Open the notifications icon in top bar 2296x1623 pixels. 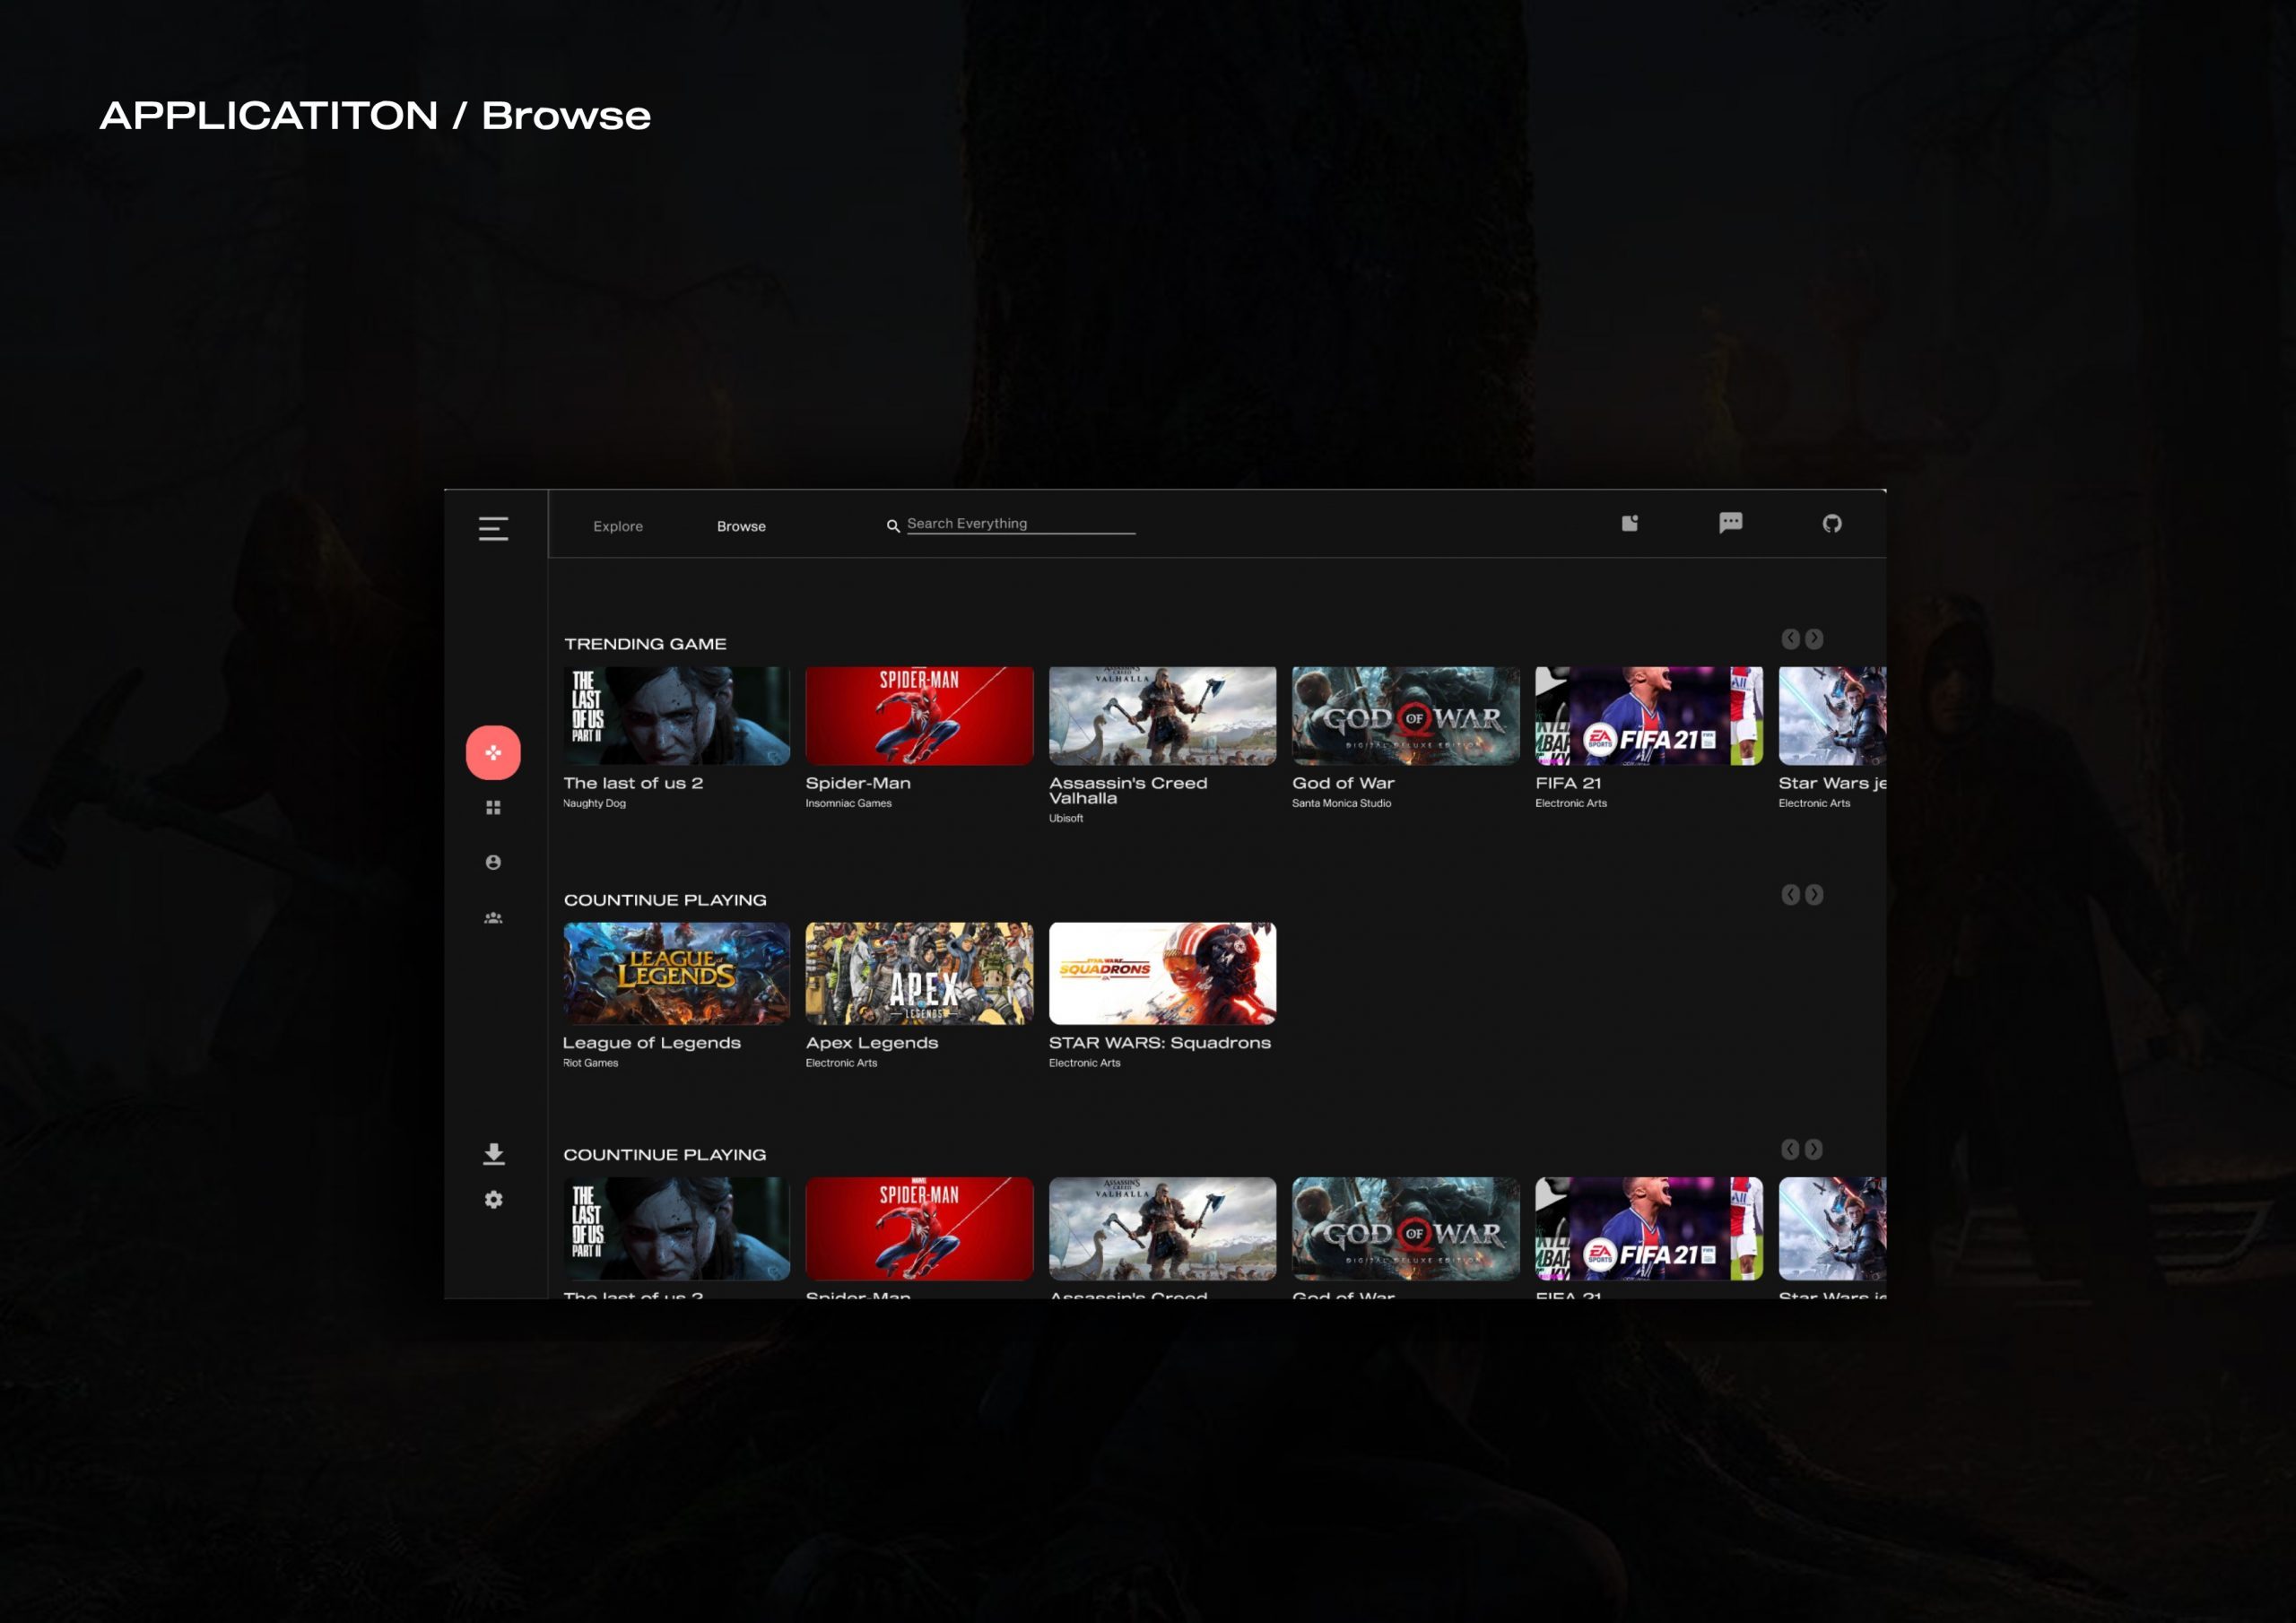point(1630,523)
